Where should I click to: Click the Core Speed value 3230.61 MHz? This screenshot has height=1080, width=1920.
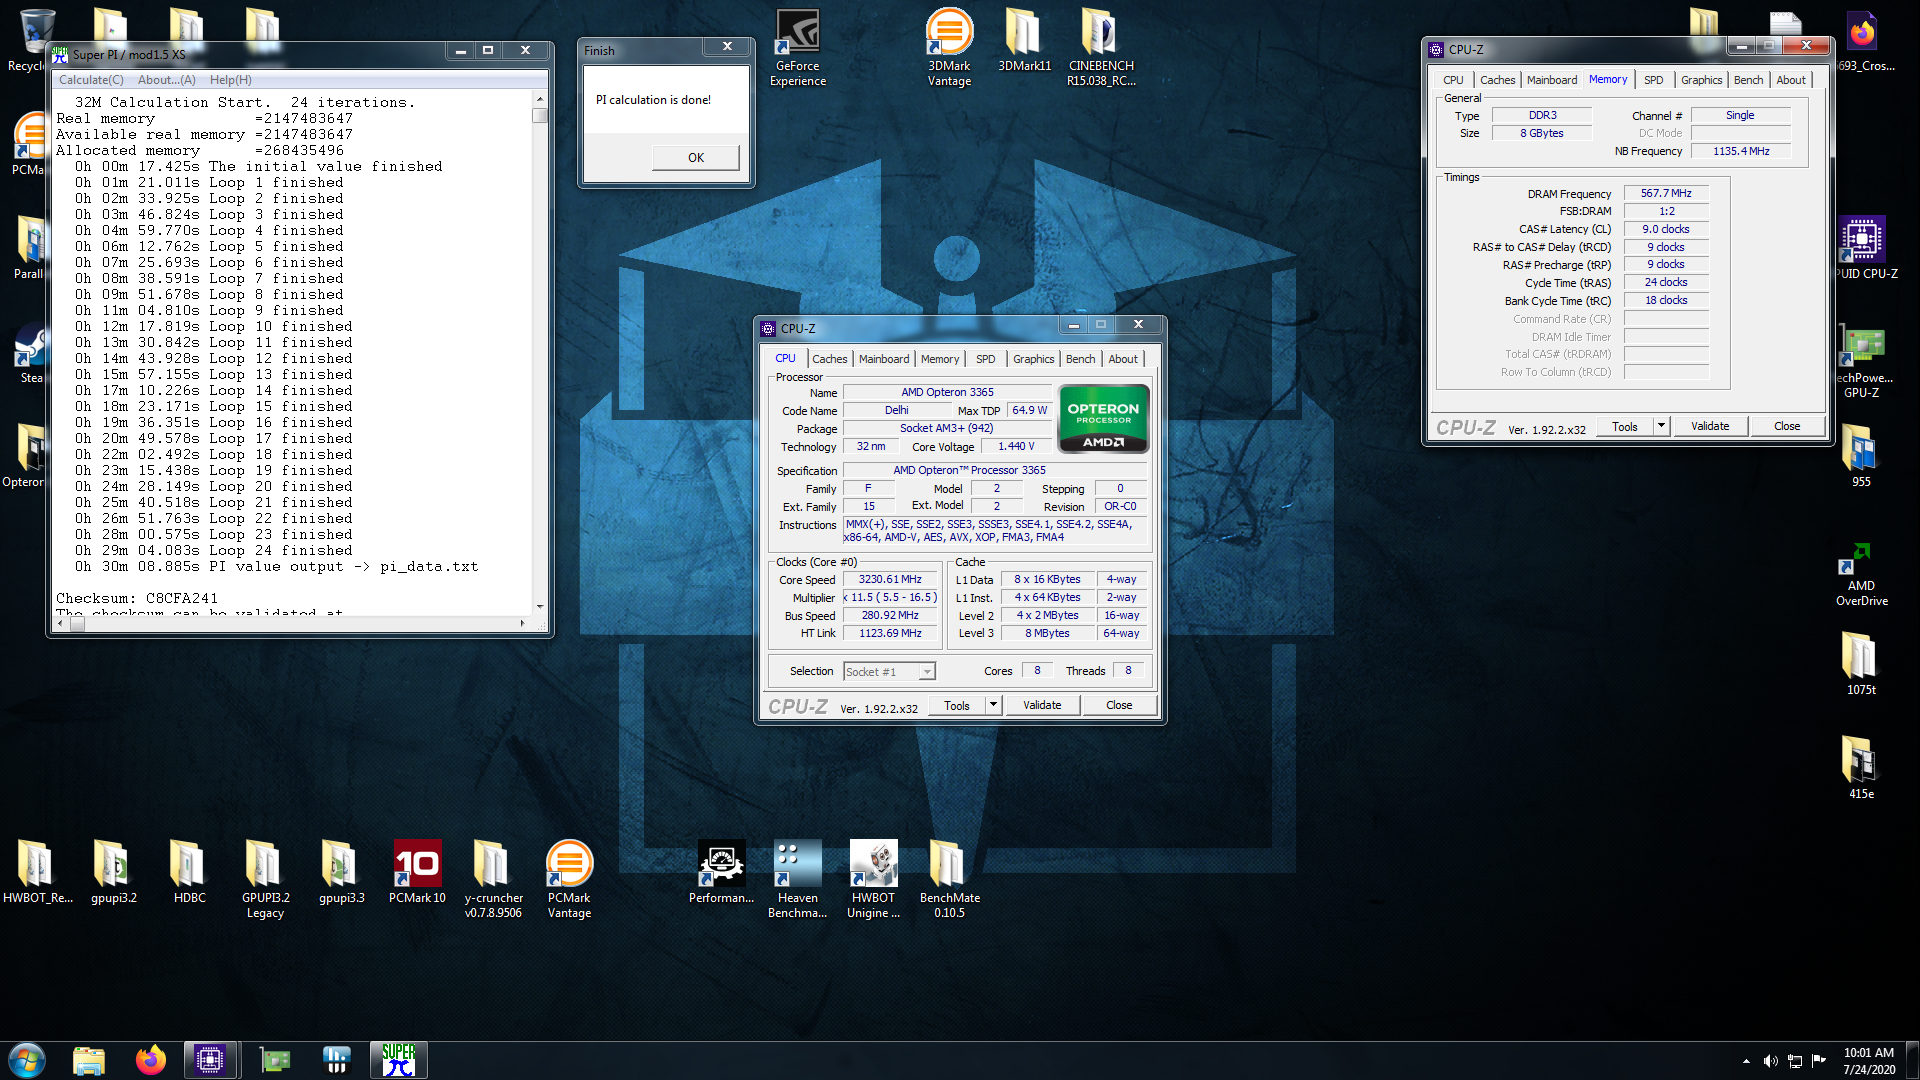[x=890, y=579]
